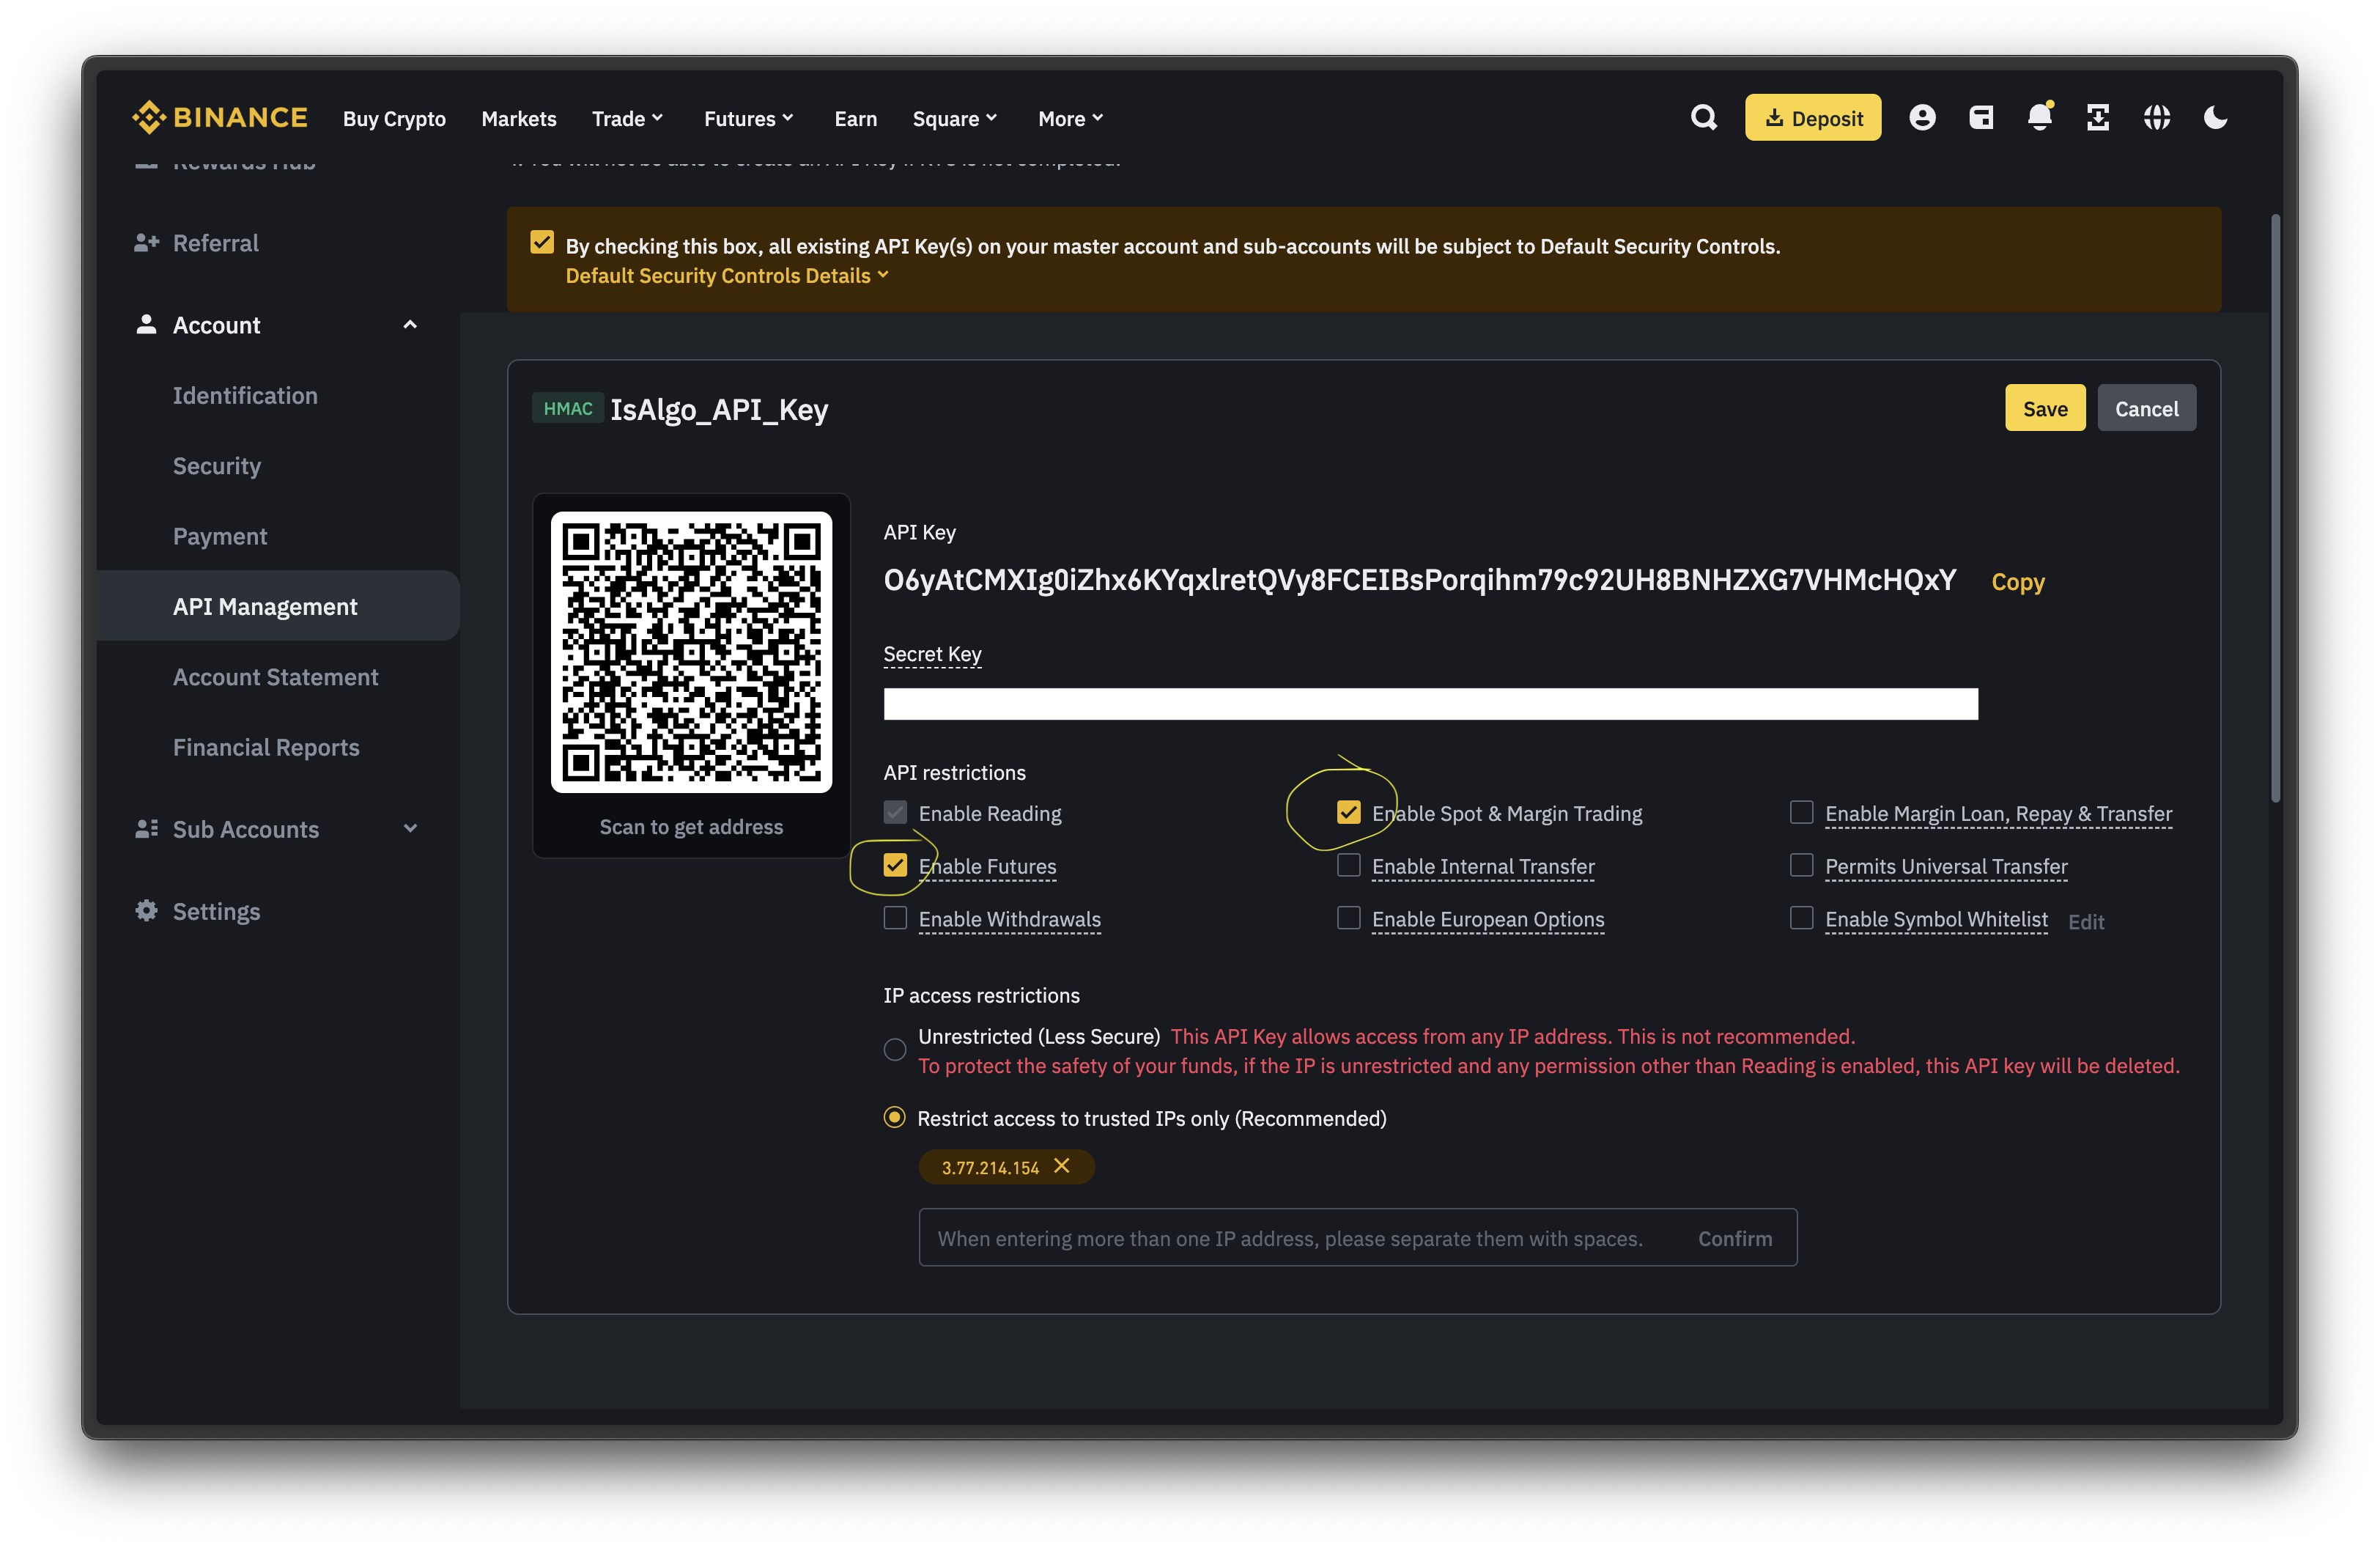Click the Settings gear icon
The height and width of the screenshot is (1548, 2380).
tap(147, 911)
